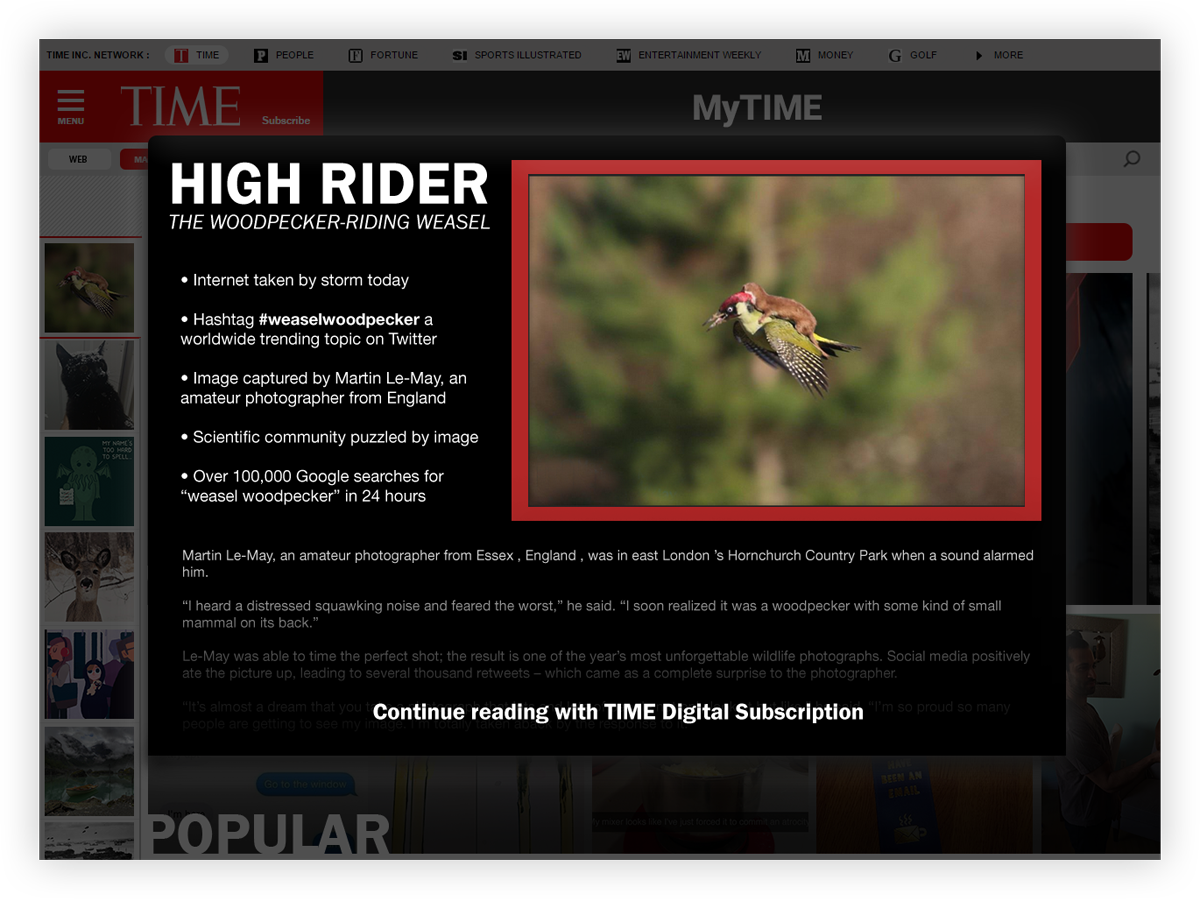The width and height of the screenshot is (1200, 899).
Task: Click the #weaselwoodpecker hashtag
Action: (x=339, y=319)
